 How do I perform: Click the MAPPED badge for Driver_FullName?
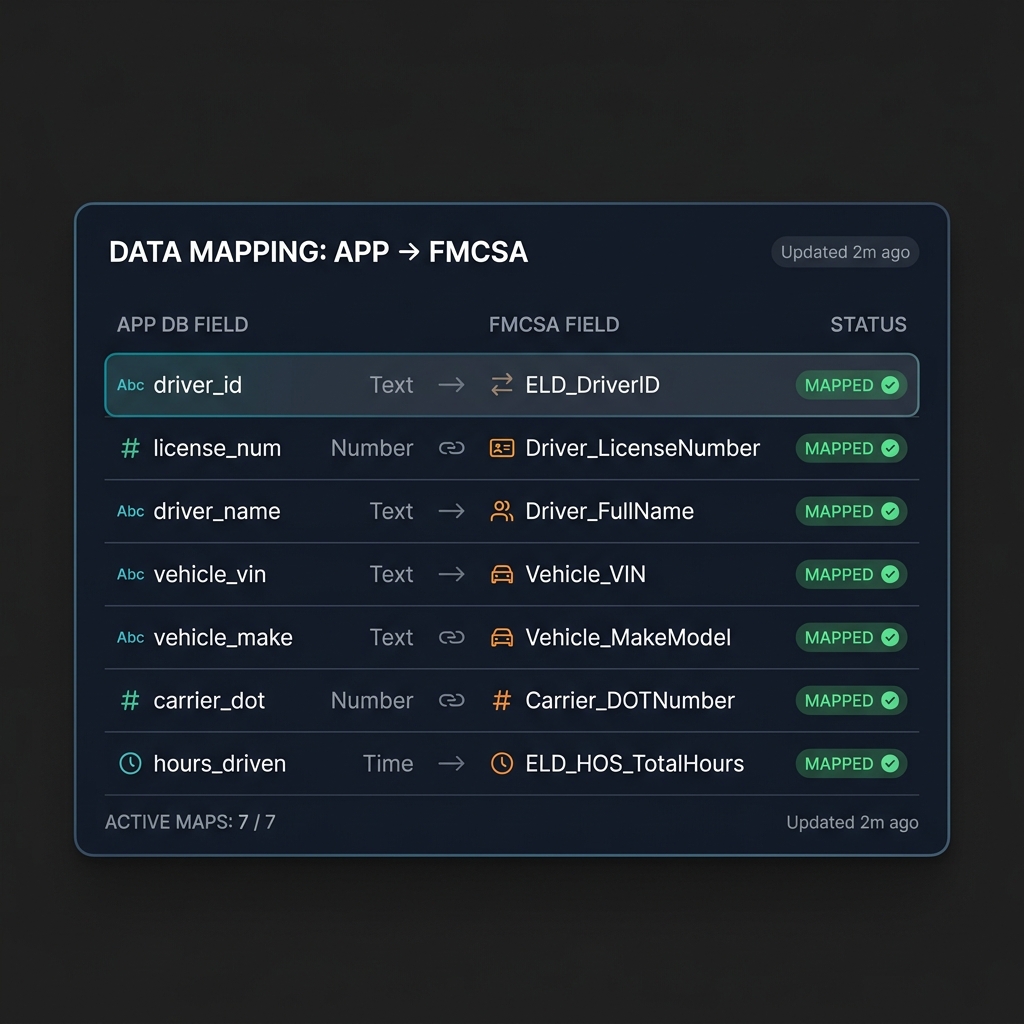coord(851,511)
